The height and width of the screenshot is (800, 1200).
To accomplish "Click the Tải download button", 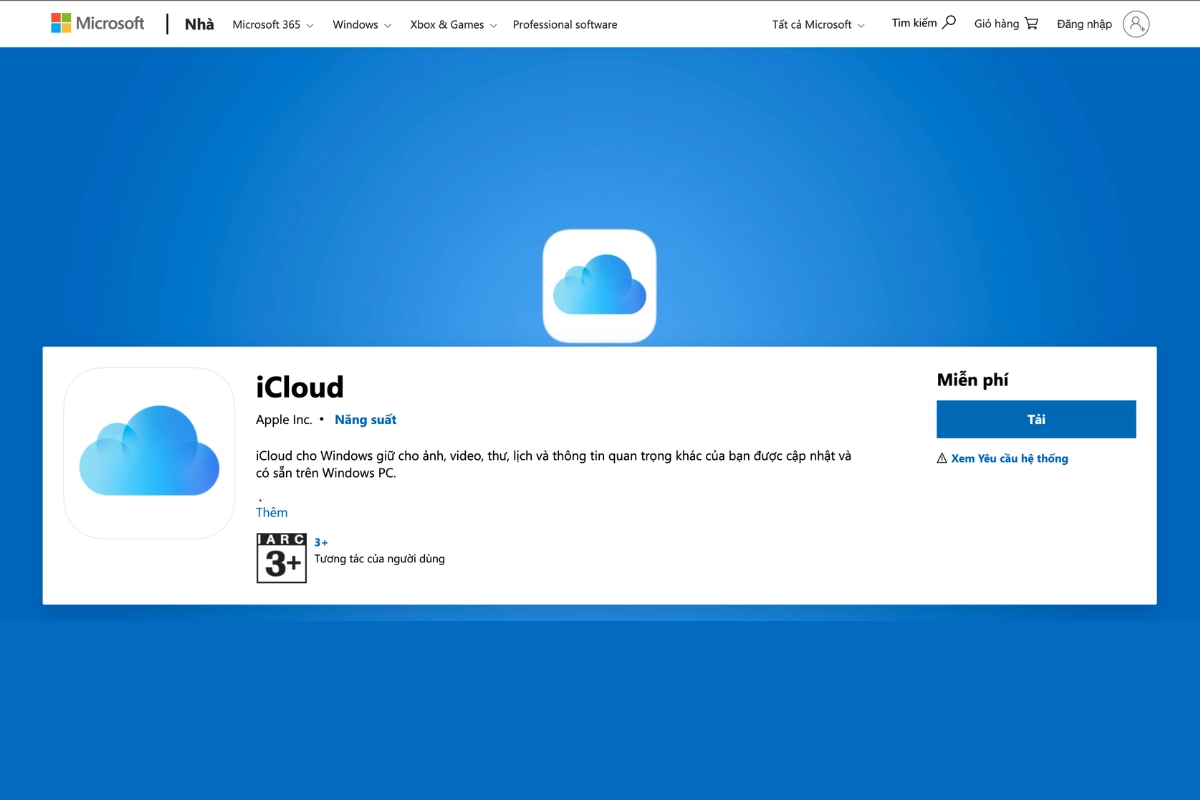I will click(x=1035, y=419).
